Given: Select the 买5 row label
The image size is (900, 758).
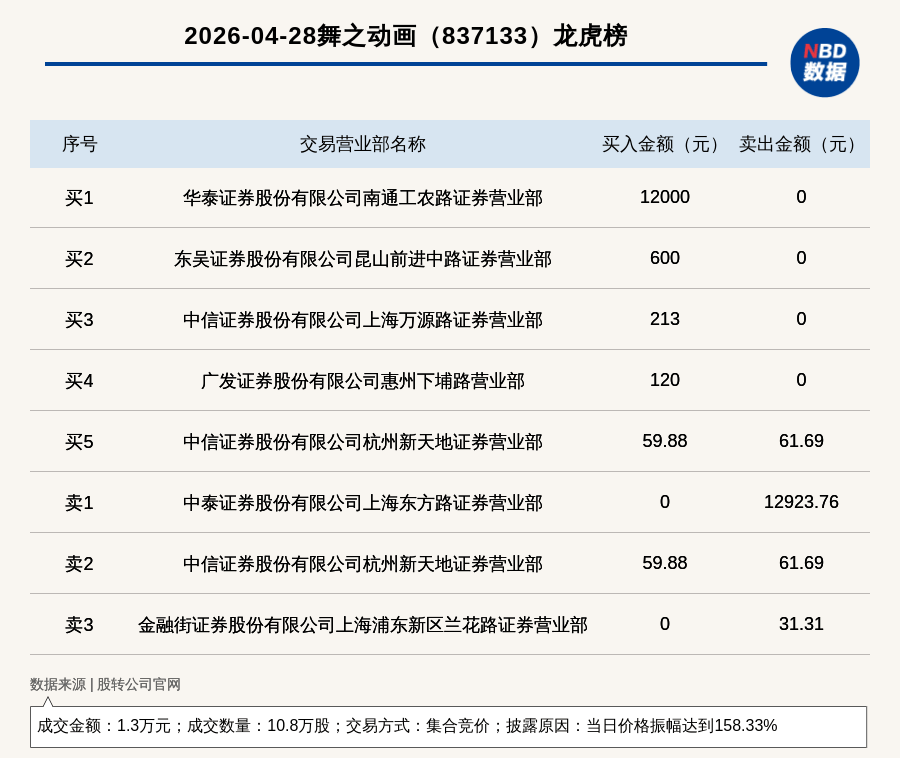Looking at the screenshot, I should [x=79, y=442].
